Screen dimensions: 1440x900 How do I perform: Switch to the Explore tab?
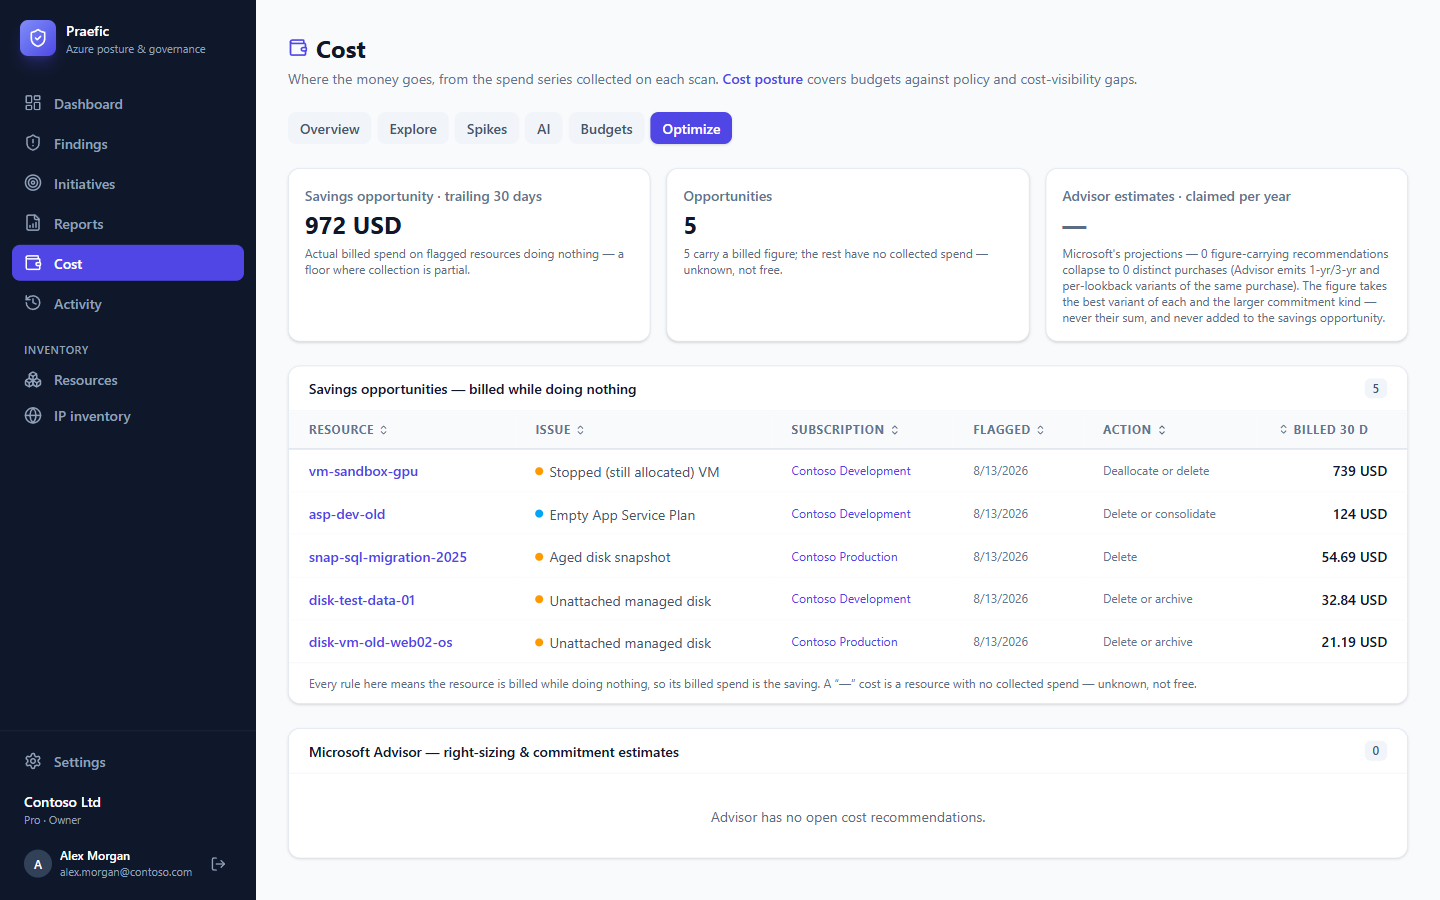coord(413,129)
